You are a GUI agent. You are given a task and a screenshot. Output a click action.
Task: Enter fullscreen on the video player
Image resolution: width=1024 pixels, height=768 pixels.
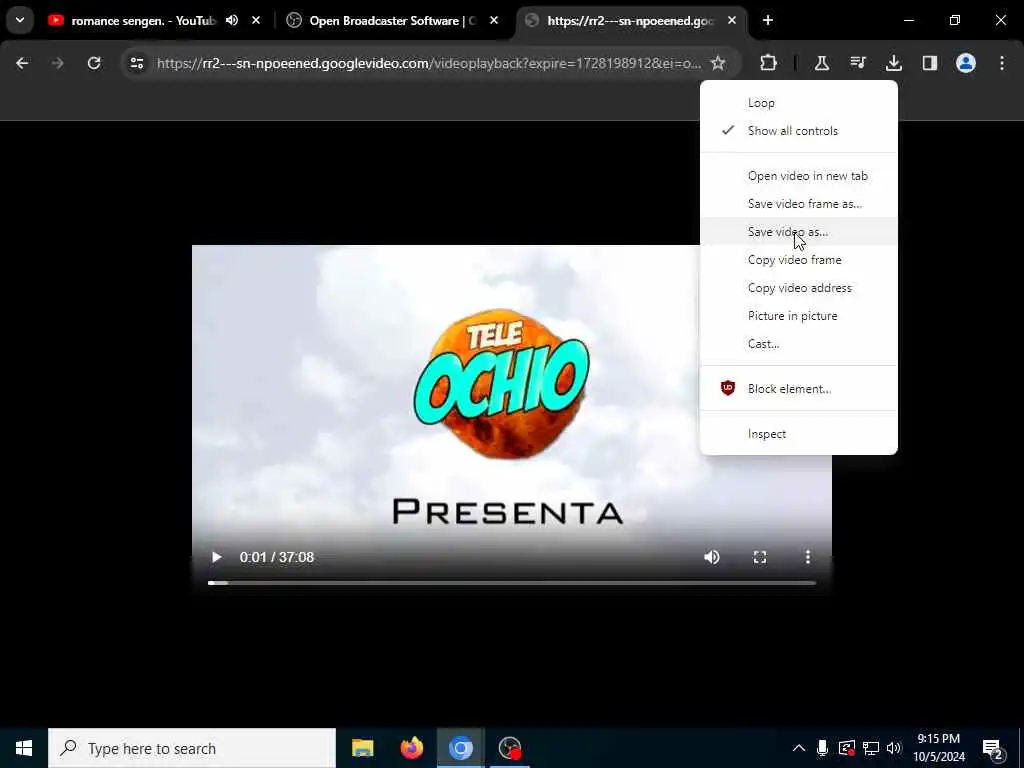(x=760, y=557)
